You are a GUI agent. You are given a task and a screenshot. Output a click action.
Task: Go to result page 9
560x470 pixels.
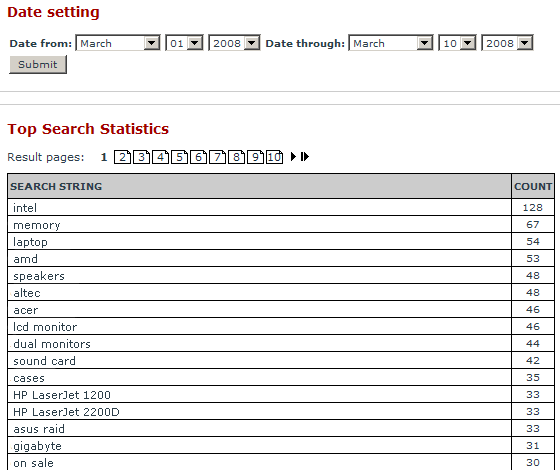point(255,157)
